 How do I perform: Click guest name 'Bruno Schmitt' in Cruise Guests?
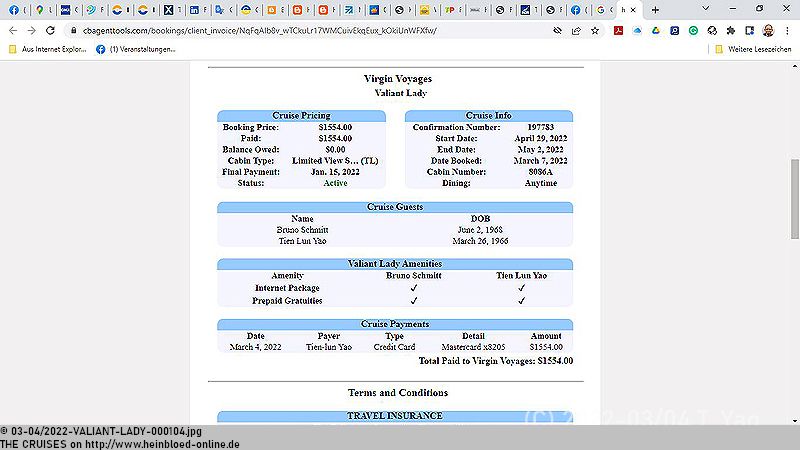pyautogui.click(x=303, y=230)
